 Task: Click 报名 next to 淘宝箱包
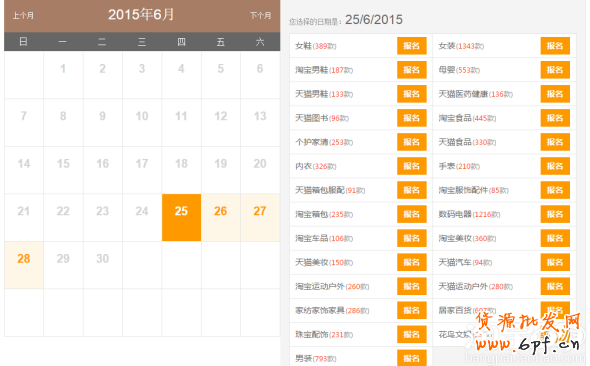(412, 214)
